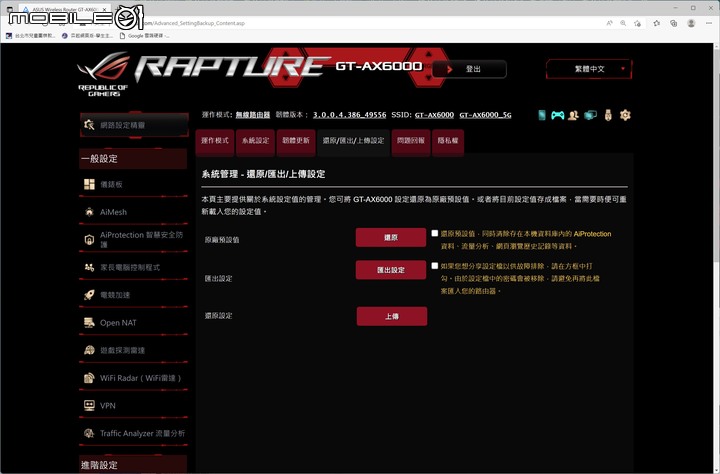Open the mobile app status icon
Image resolution: width=720 pixels, height=474 pixels.
(x=542, y=115)
